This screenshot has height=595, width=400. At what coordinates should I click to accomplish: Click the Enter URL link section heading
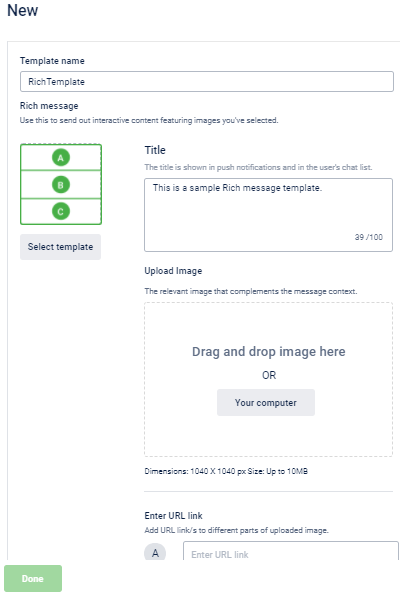173,515
